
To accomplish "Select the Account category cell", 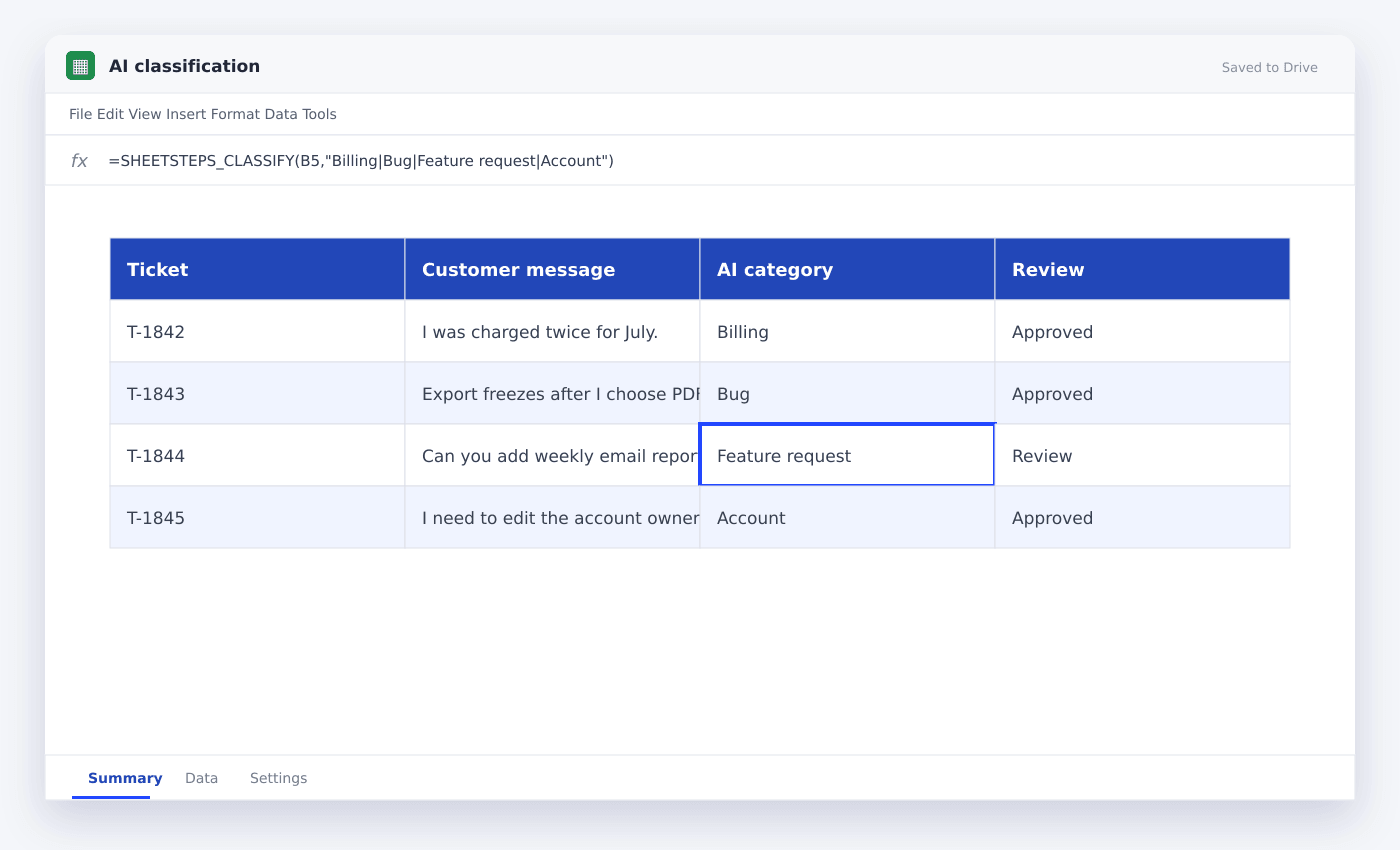I will tap(847, 517).
